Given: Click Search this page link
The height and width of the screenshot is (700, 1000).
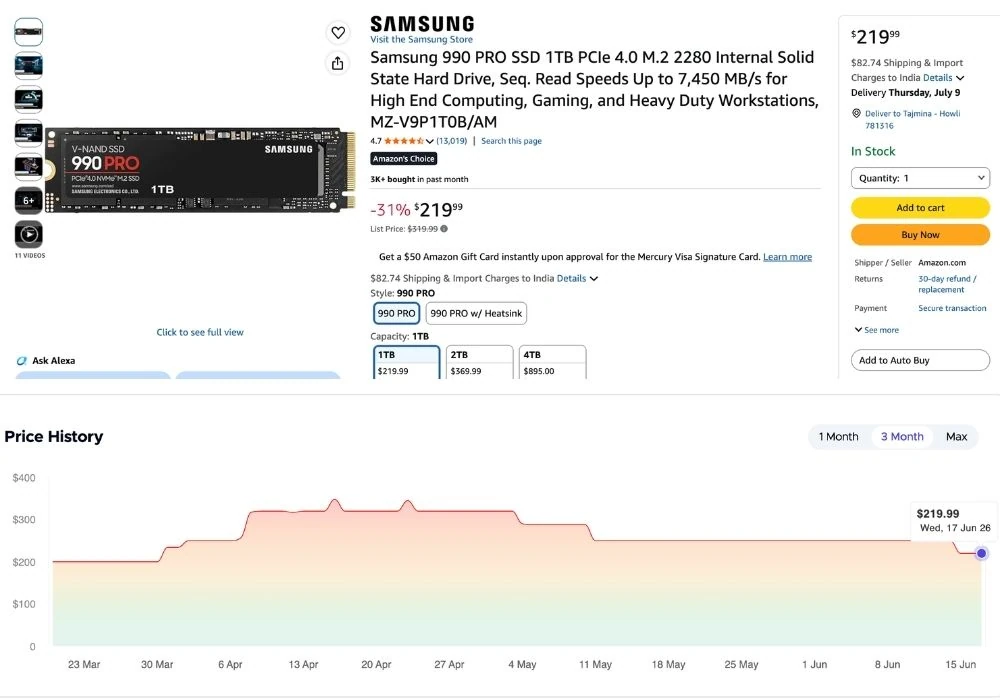Looking at the screenshot, I should [x=511, y=141].
